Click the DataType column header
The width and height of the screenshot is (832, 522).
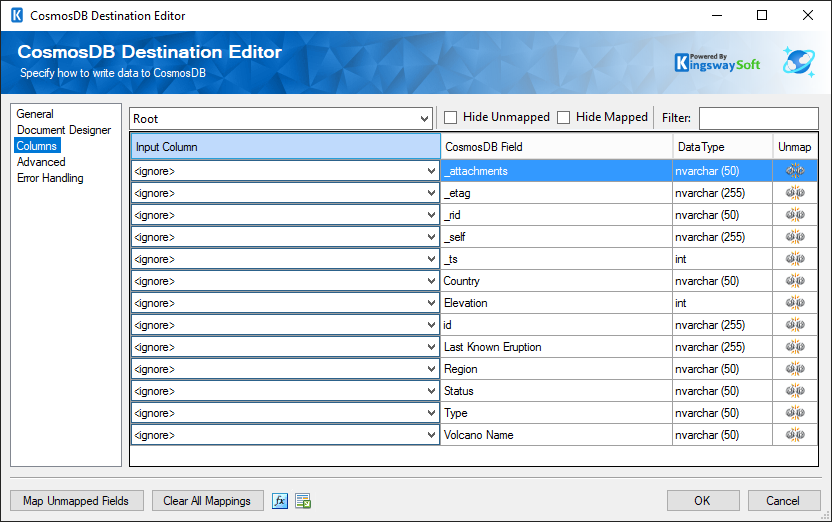[x=722, y=146]
